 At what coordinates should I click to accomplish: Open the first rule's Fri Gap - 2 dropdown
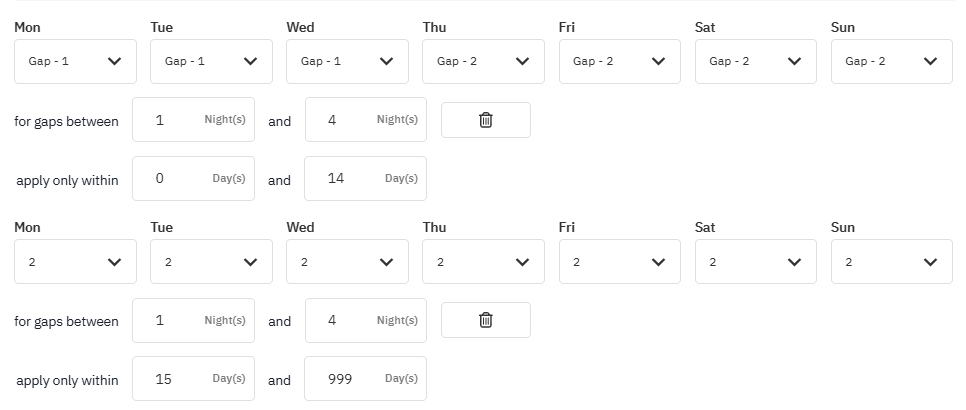(620, 62)
